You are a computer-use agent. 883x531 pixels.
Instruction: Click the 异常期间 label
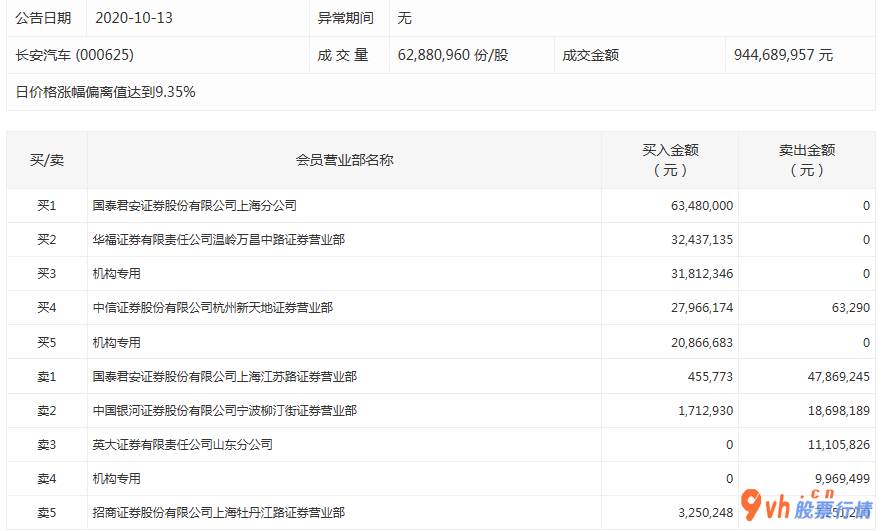(345, 18)
